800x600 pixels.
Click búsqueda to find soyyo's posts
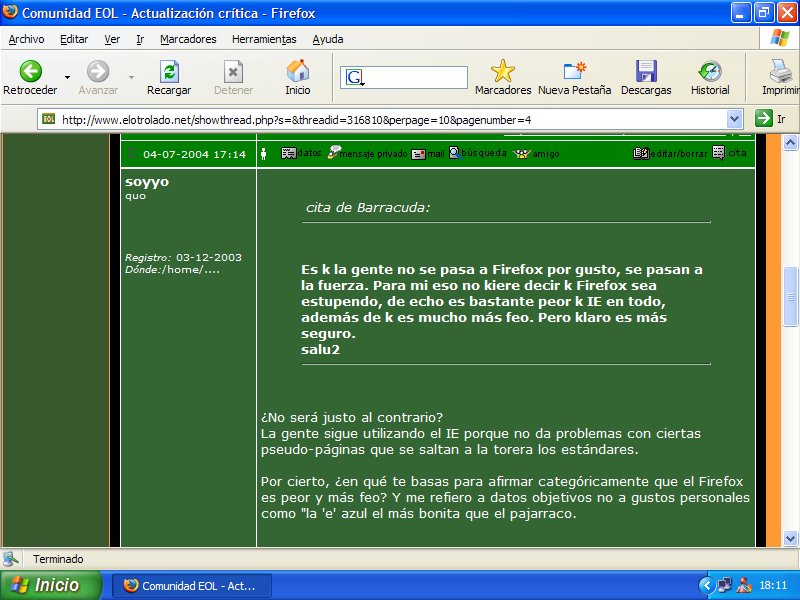[x=478, y=153]
